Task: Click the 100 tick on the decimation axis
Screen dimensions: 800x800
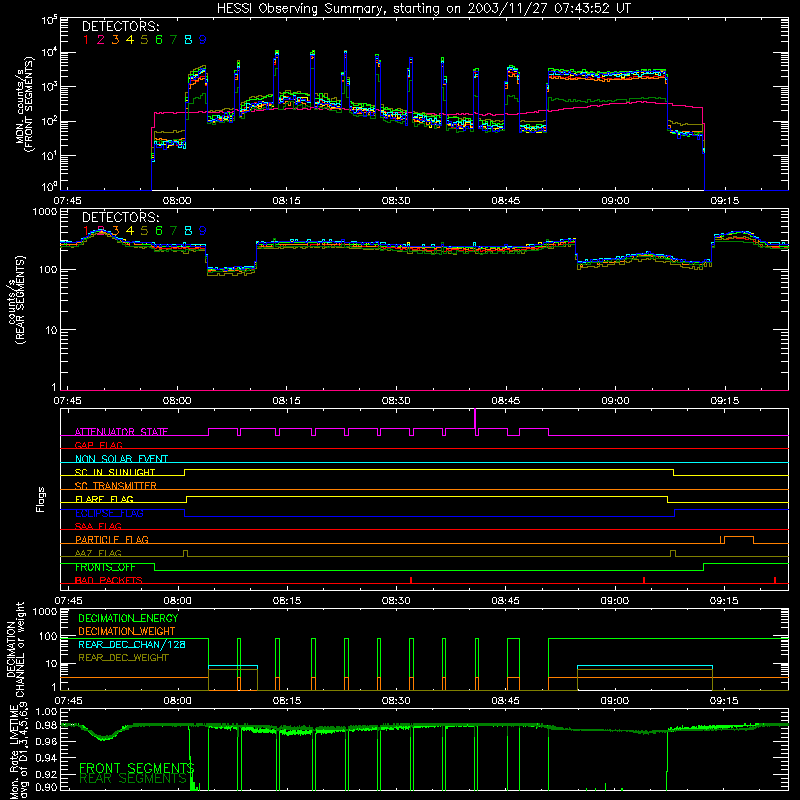Action: pos(48,636)
